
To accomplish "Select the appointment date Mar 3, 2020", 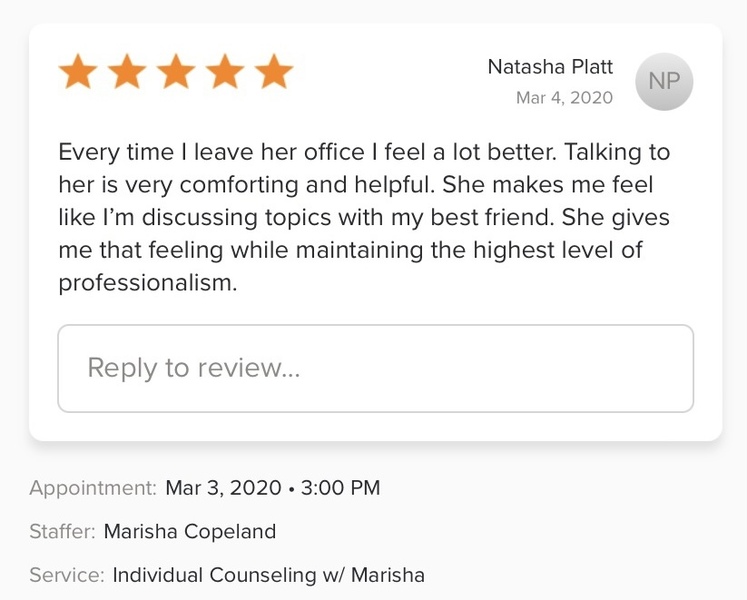I will (x=224, y=488).
